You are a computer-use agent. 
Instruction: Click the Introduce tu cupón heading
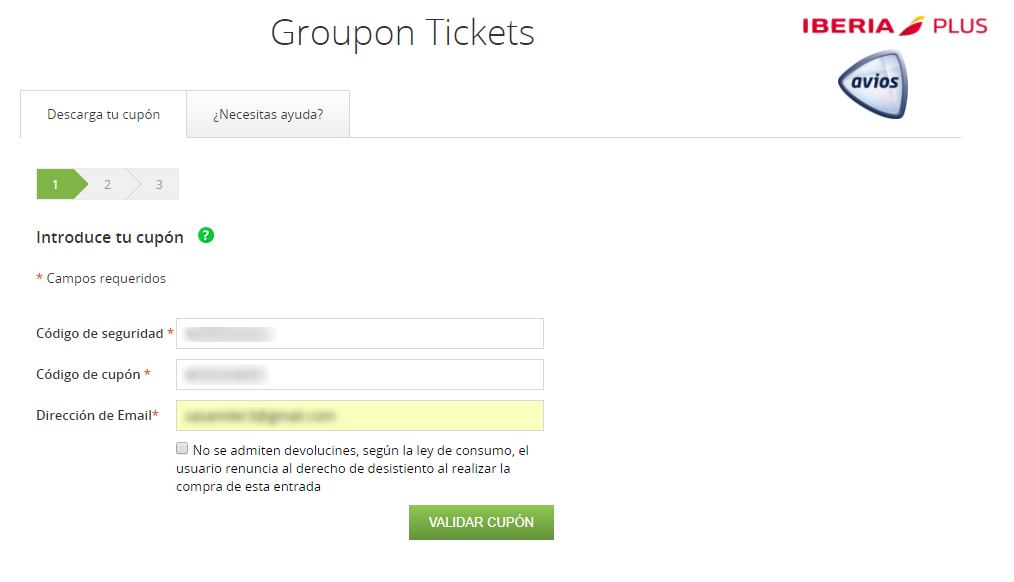[x=110, y=238]
